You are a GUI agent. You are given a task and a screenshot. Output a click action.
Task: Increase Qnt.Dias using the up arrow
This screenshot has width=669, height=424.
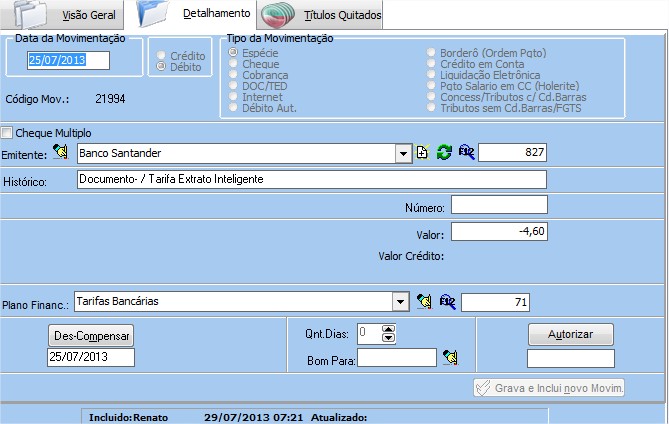[389, 328]
